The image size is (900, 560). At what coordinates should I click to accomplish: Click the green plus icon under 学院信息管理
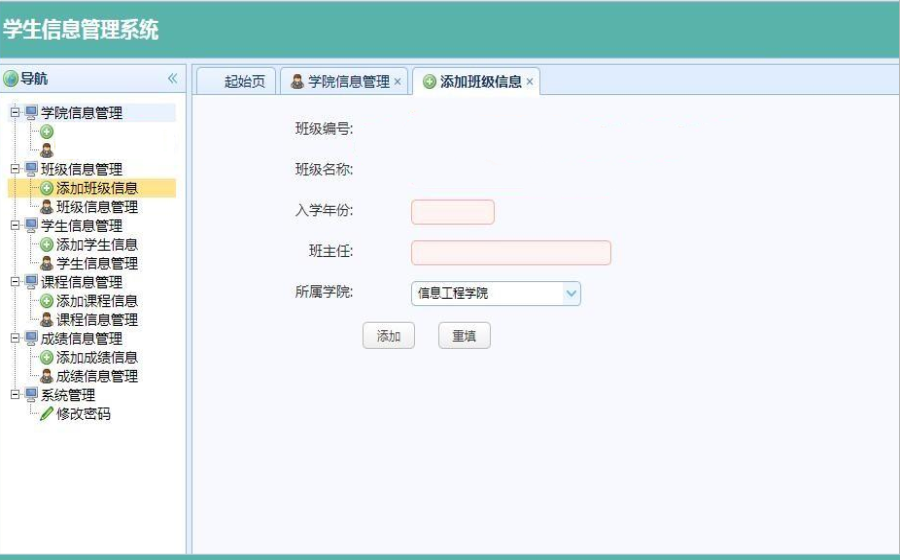pyautogui.click(x=46, y=132)
